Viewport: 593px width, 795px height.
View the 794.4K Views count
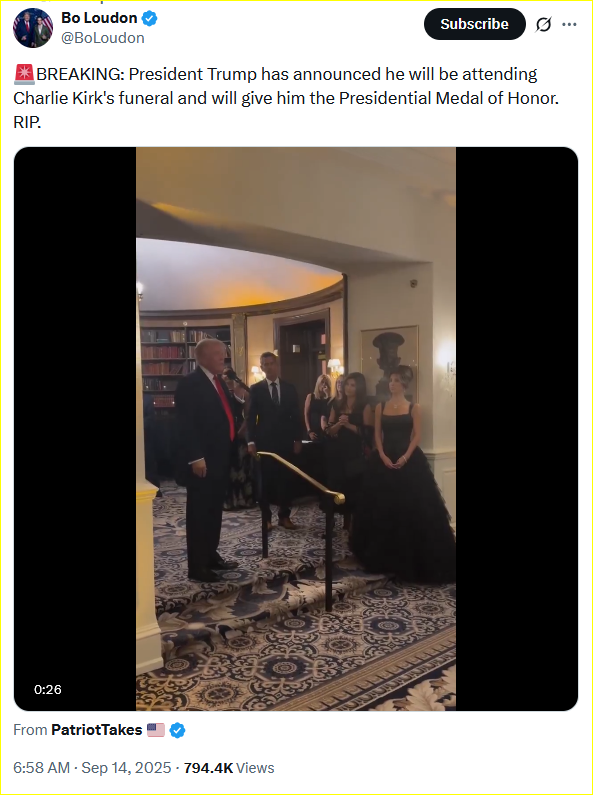coord(229,768)
